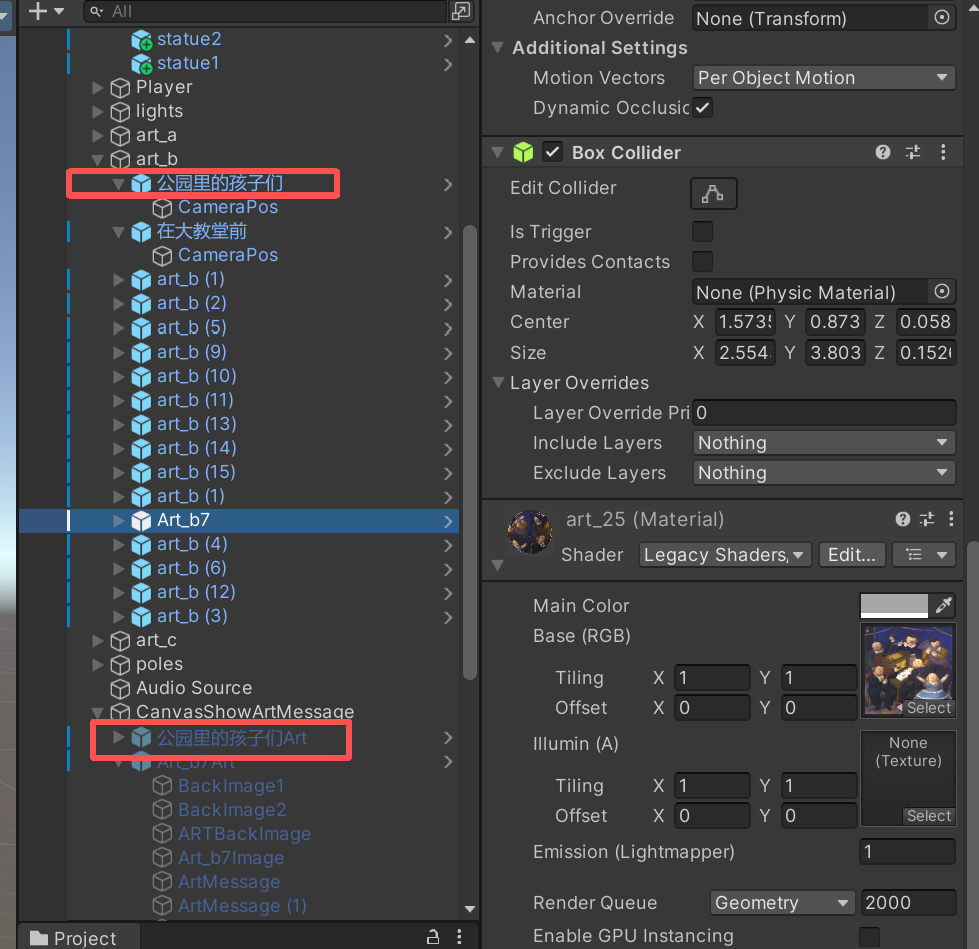
Task: Click the statue1 prefab cube icon
Action: pyautogui.click(x=142, y=64)
